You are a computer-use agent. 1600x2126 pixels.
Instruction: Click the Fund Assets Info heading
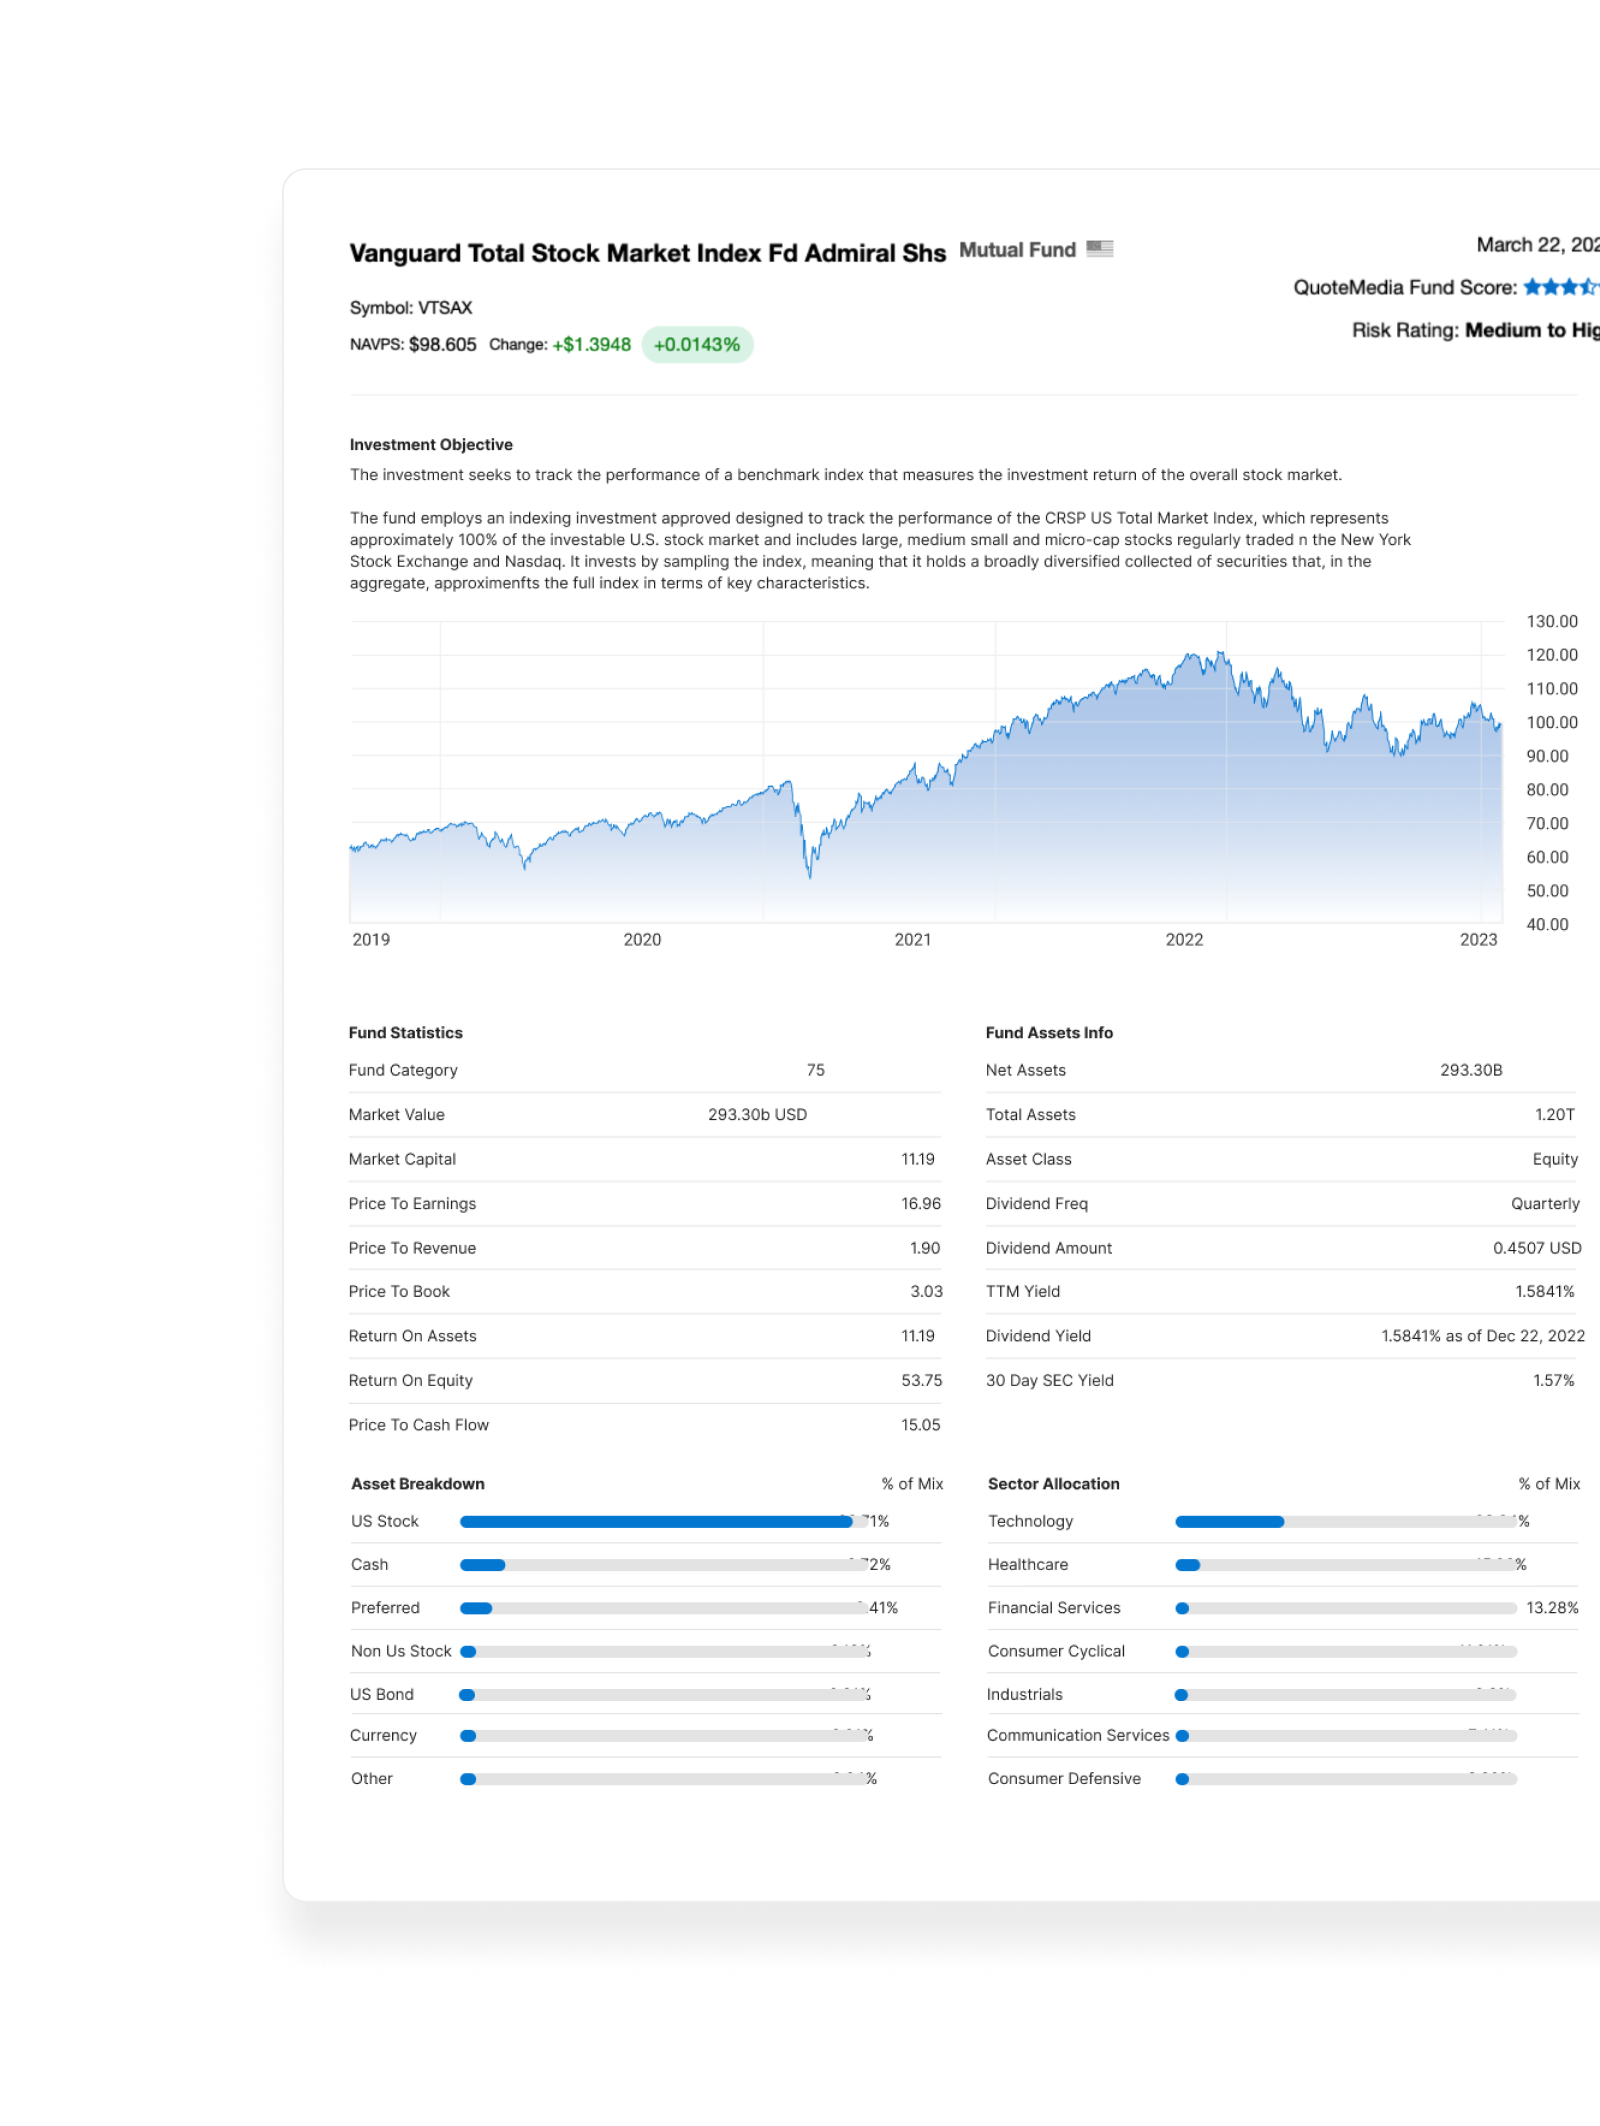[1049, 1033]
